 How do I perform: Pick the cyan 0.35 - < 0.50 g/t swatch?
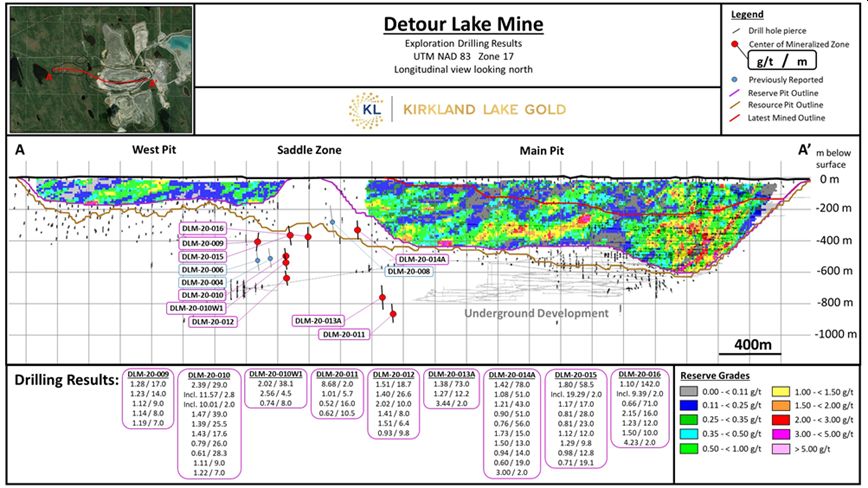click(x=689, y=434)
